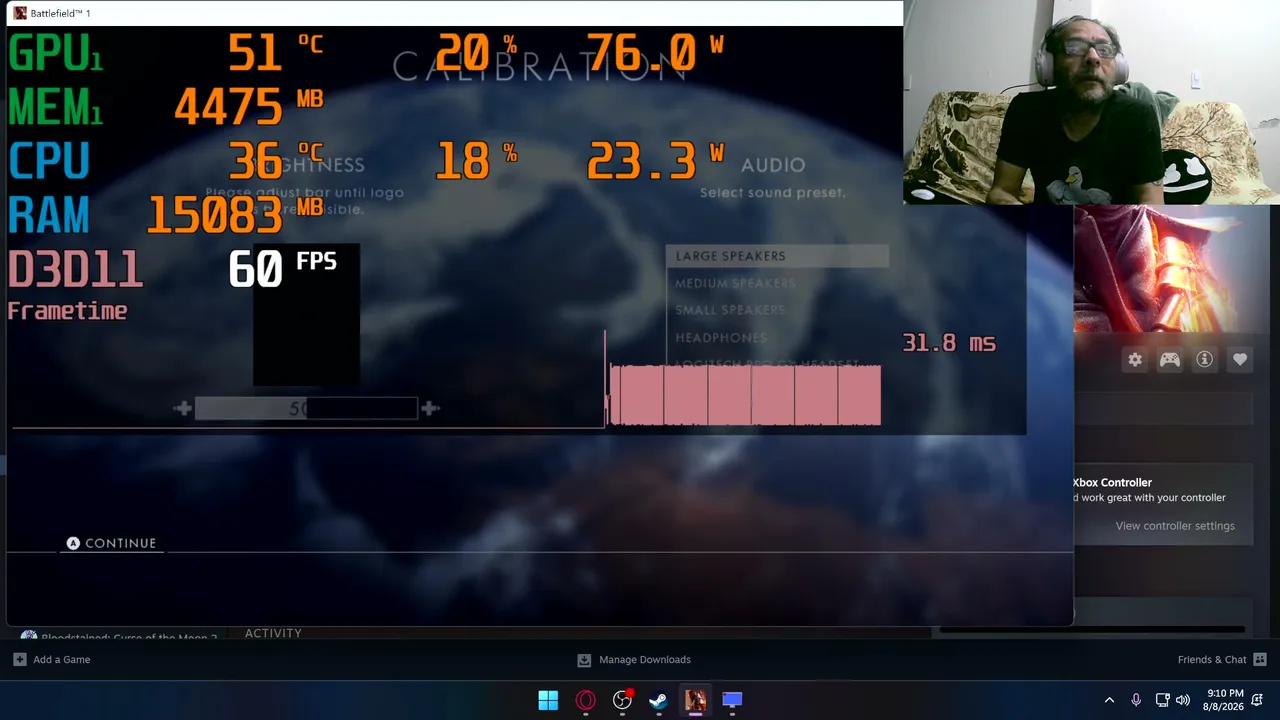This screenshot has height=720, width=1280.
Task: Click the microphone tray icon
Action: tap(1136, 700)
